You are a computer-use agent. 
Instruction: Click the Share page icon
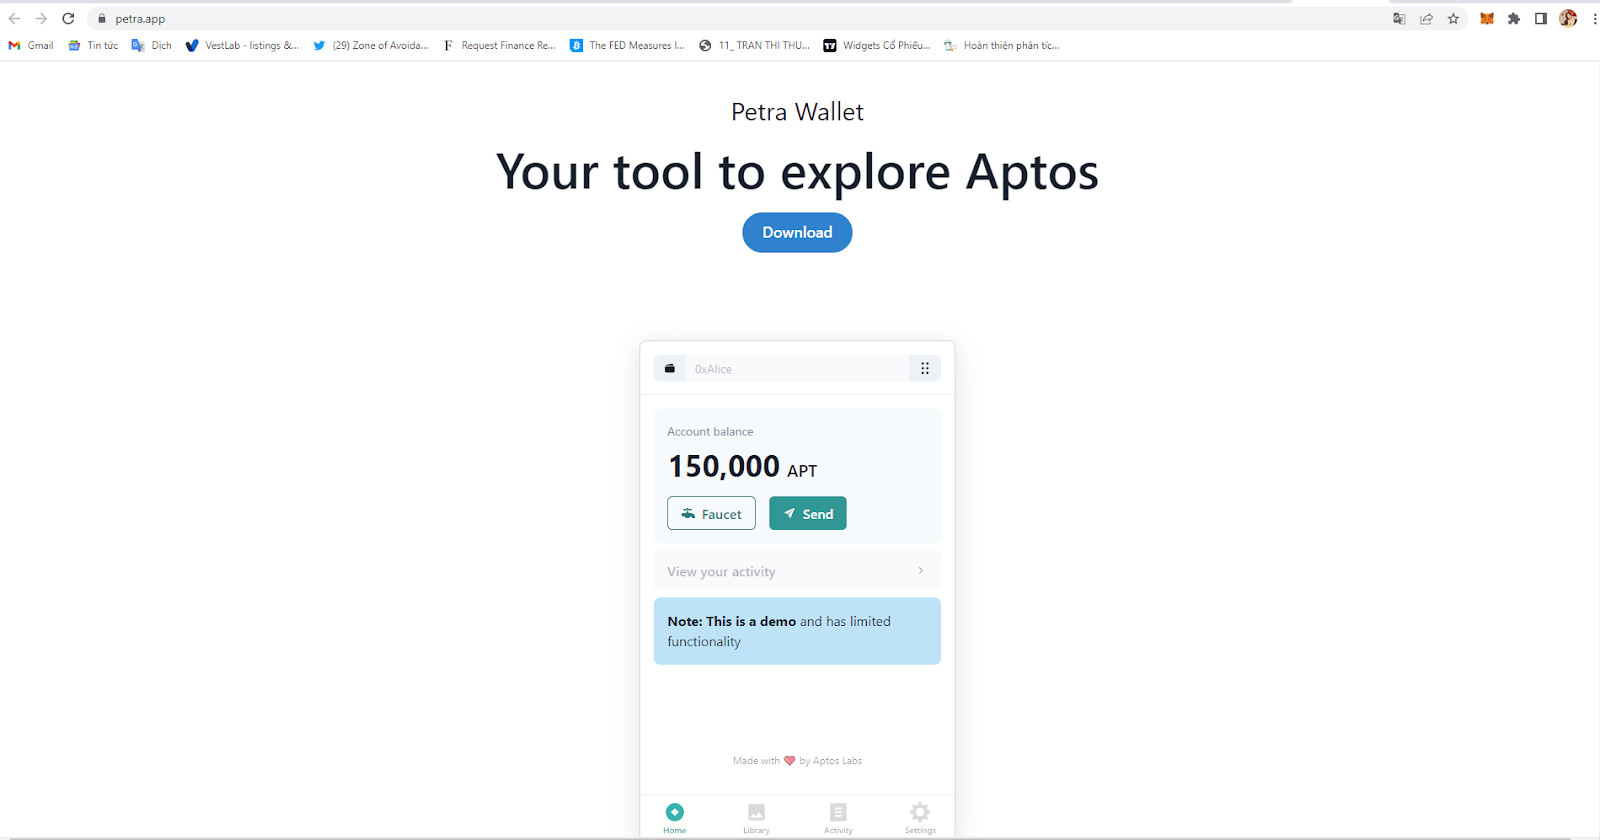point(1426,19)
